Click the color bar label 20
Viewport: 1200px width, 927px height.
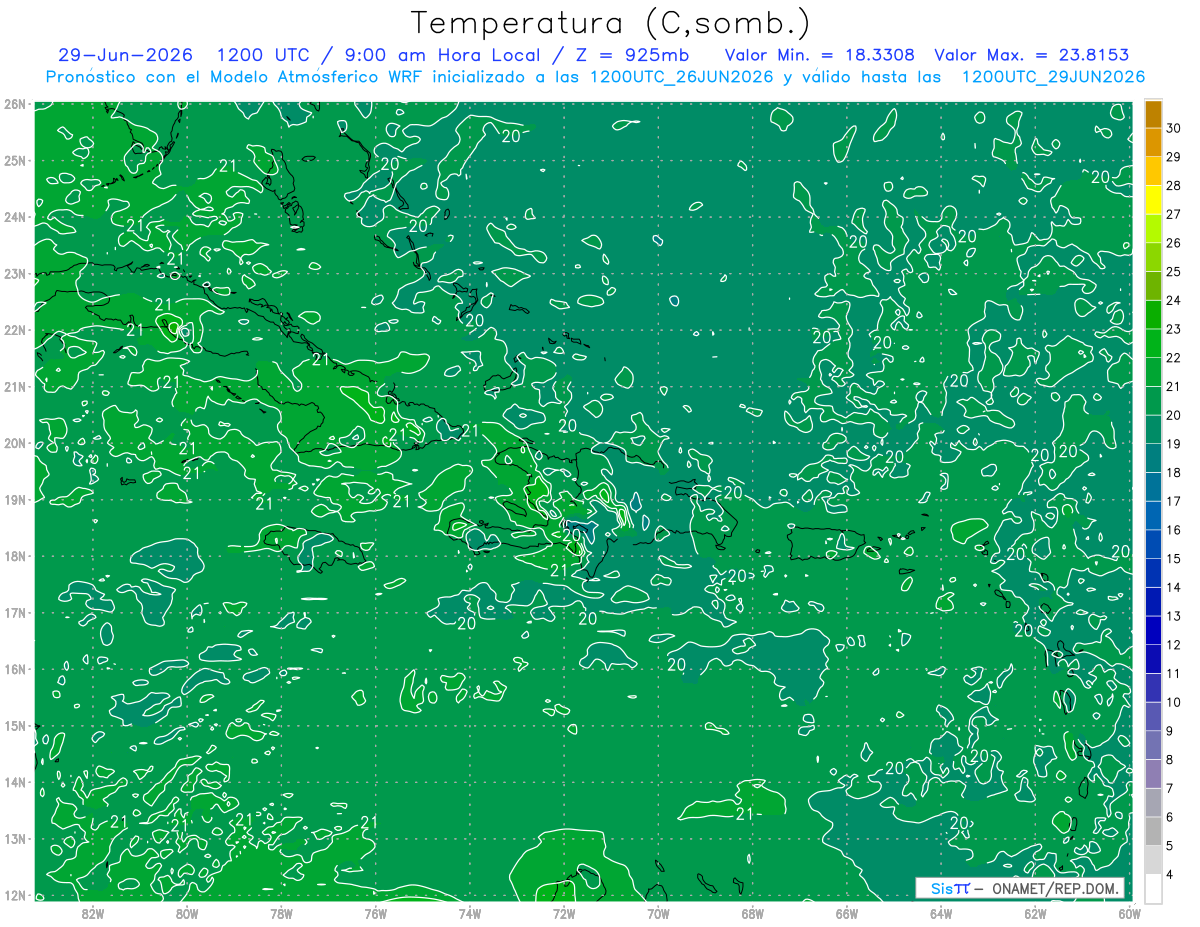pyautogui.click(x=1173, y=415)
